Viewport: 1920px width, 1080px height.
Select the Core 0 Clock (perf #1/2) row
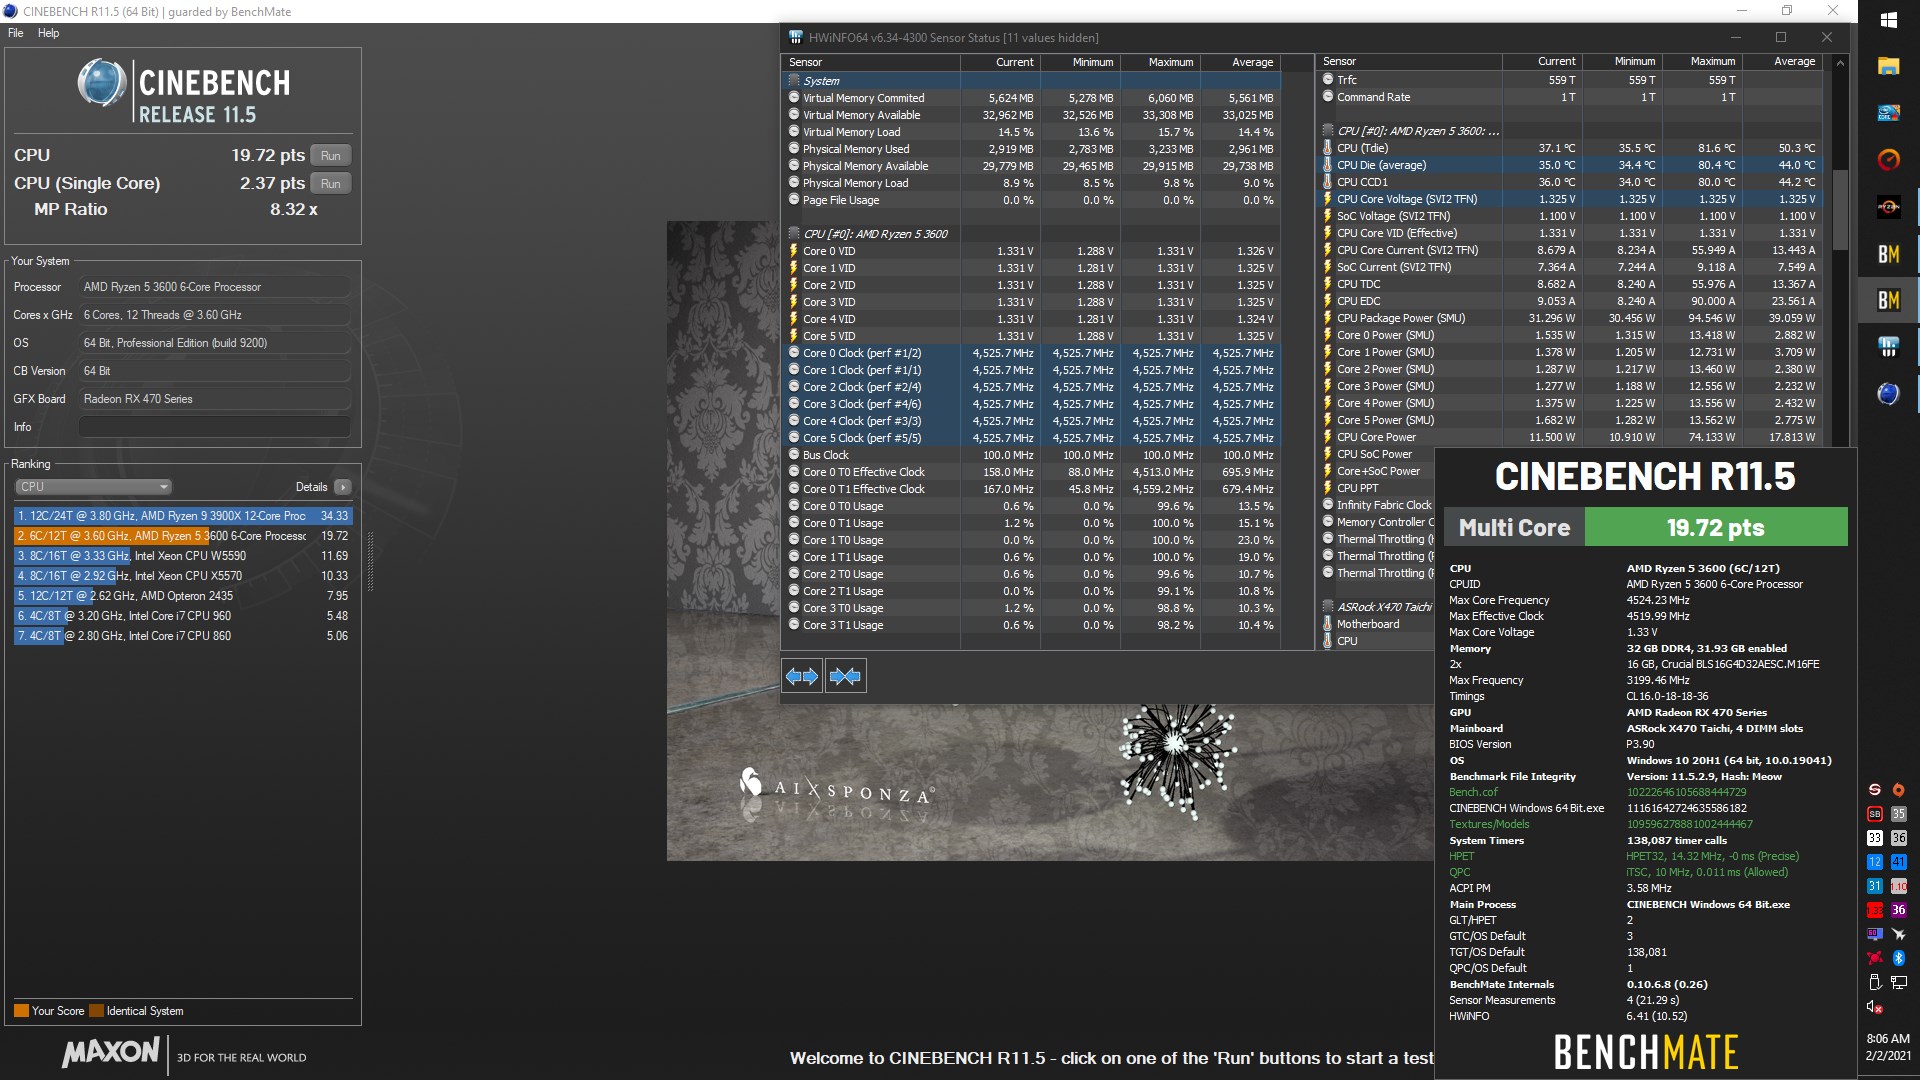[x=1032, y=353]
